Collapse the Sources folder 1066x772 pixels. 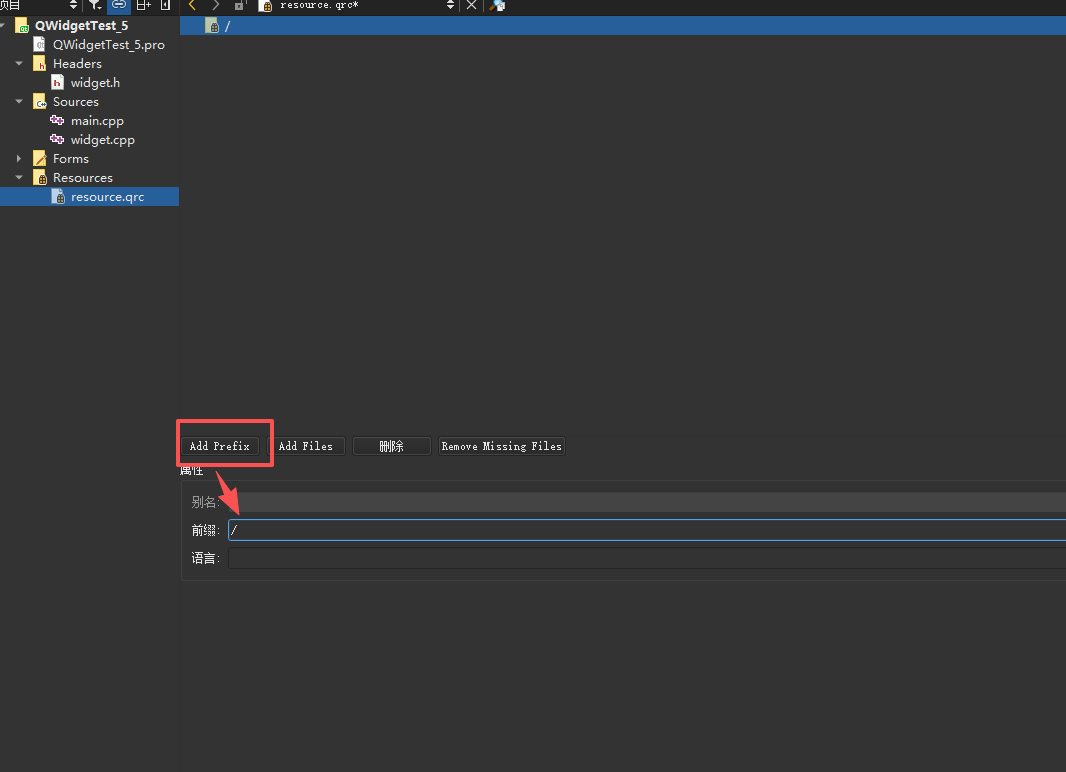pyautogui.click(x=19, y=101)
